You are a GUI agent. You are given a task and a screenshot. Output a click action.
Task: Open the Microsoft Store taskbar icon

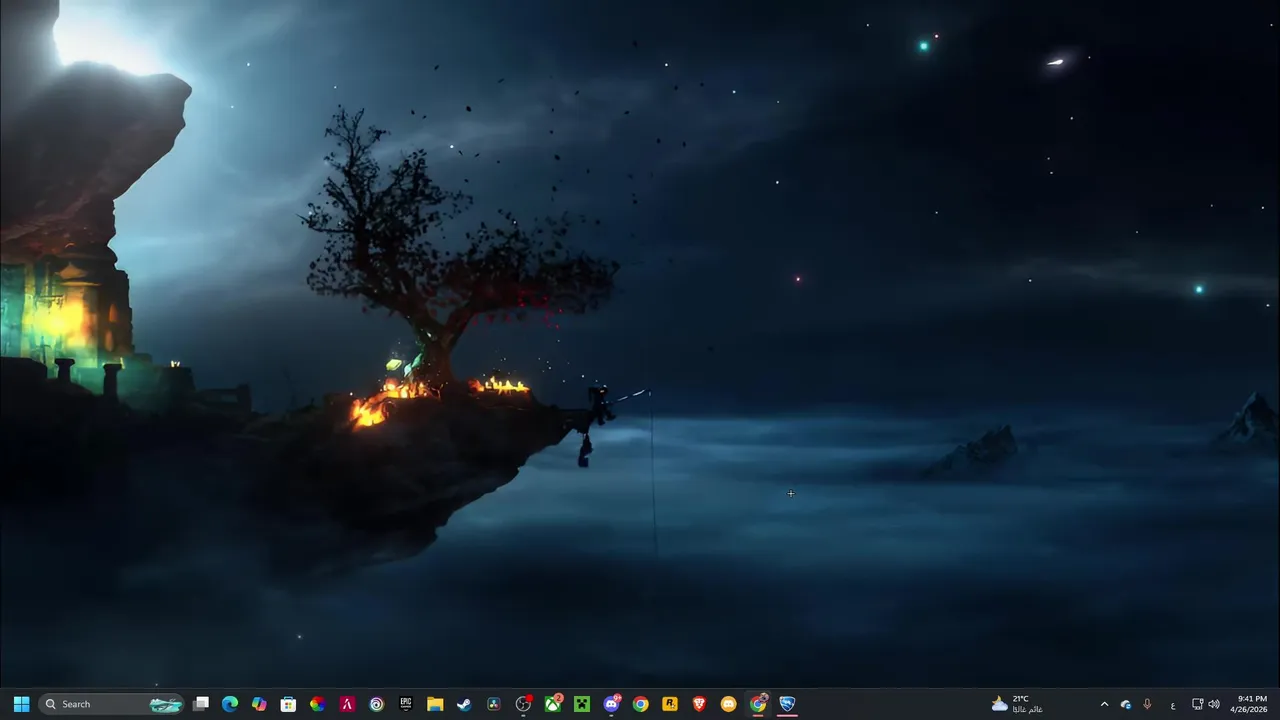point(288,704)
